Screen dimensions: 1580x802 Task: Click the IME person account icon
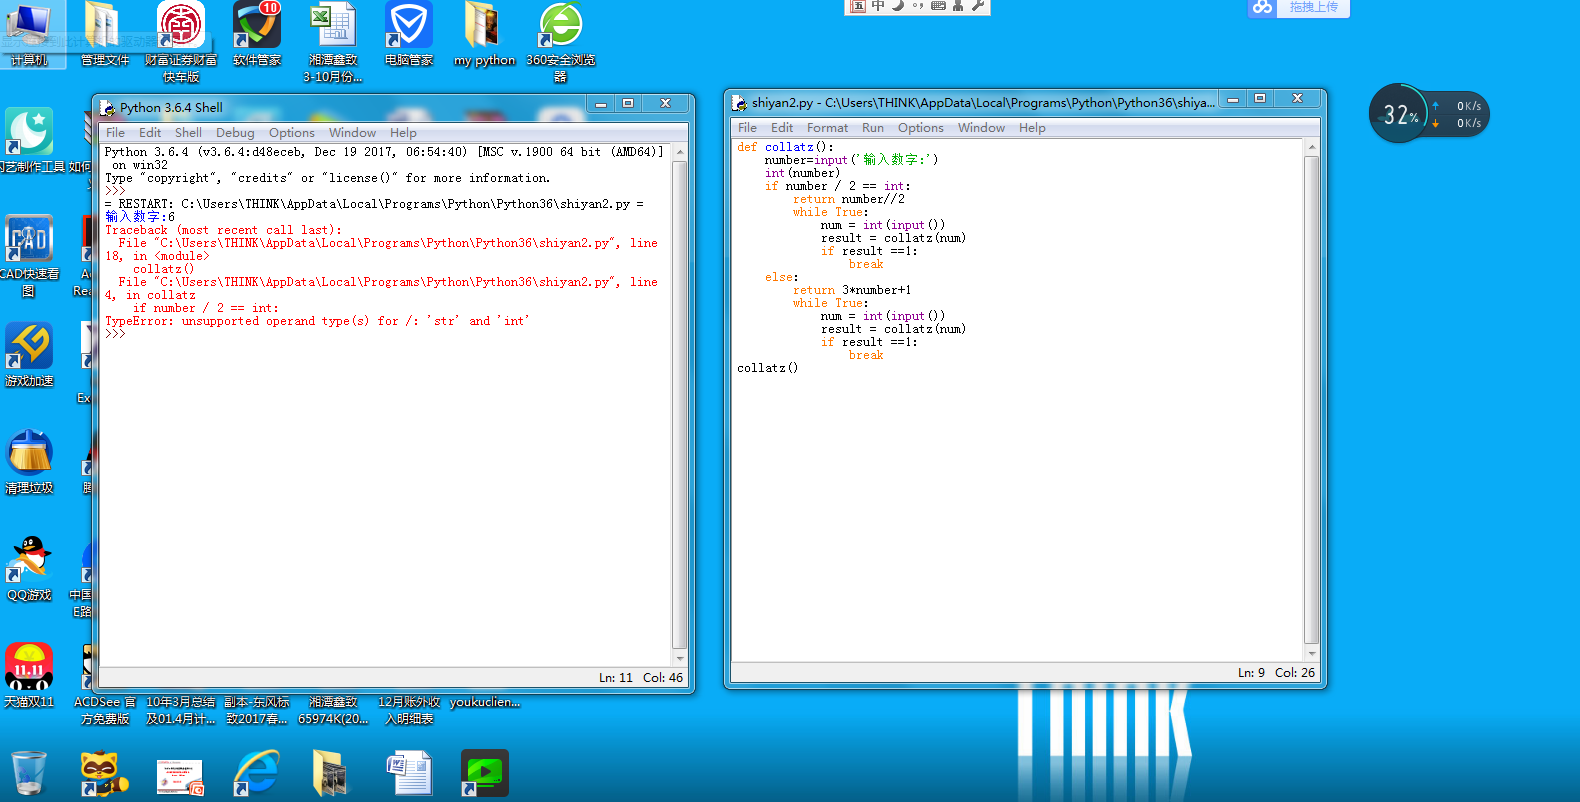(x=958, y=6)
